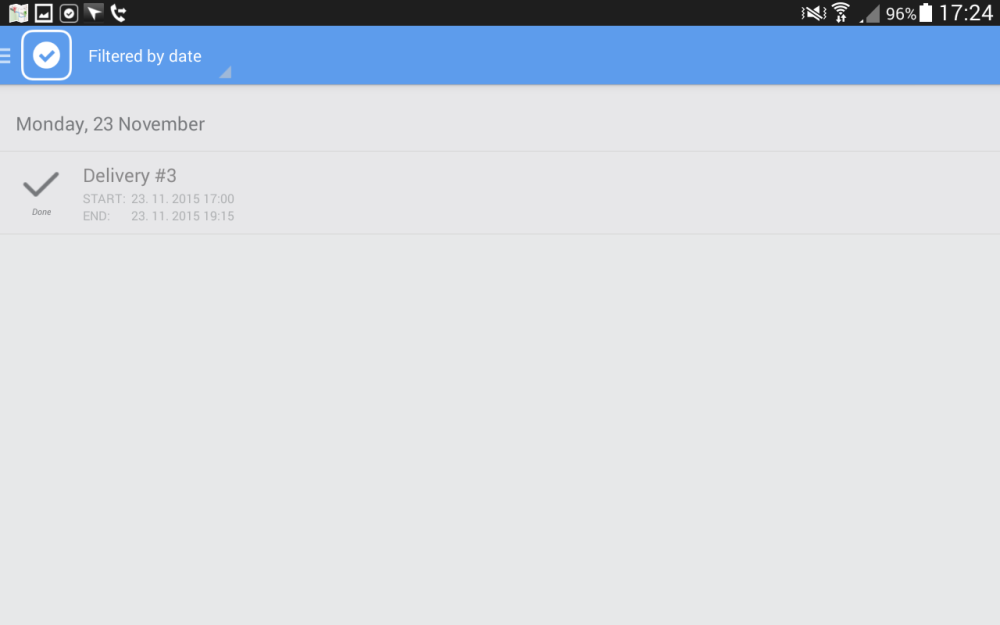The height and width of the screenshot is (625, 1000).
Task: Tap the navigation arrow notification icon
Action: tap(94, 13)
